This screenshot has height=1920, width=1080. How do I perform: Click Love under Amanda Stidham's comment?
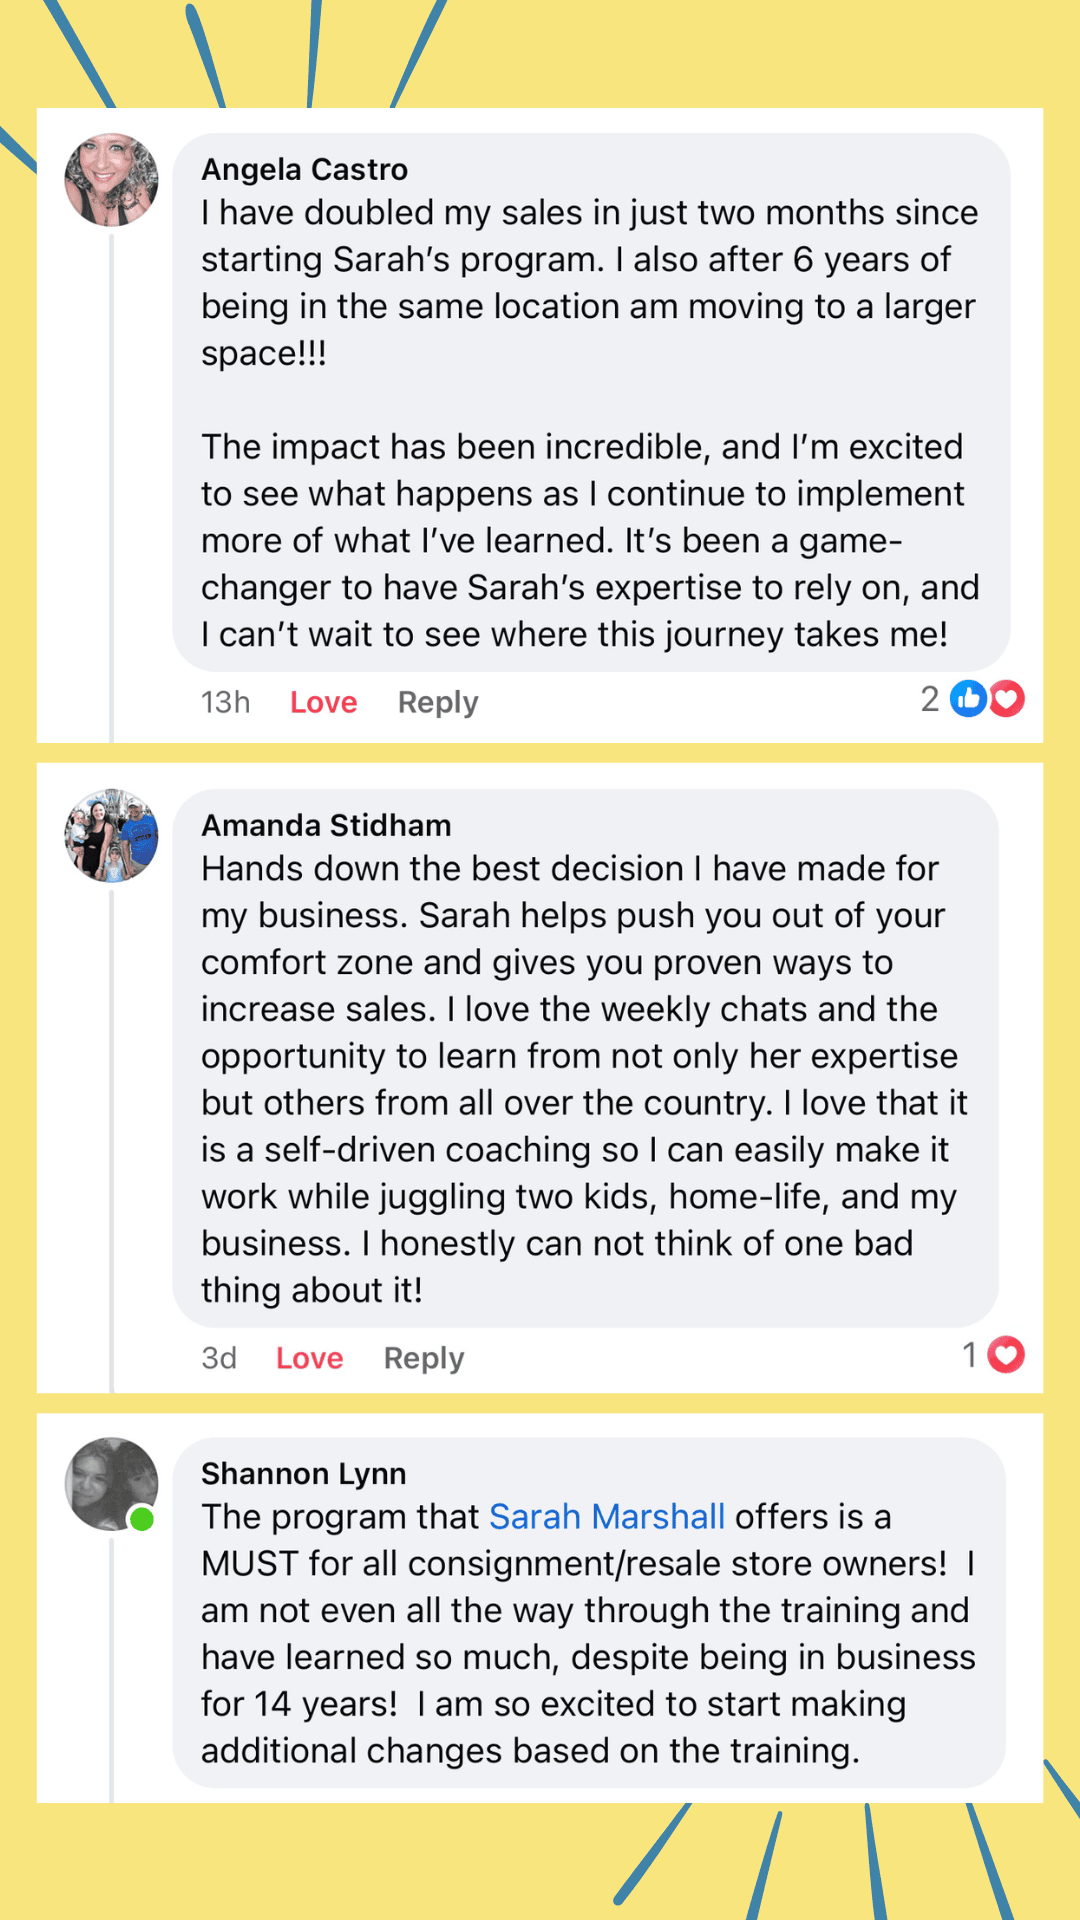(x=309, y=1358)
